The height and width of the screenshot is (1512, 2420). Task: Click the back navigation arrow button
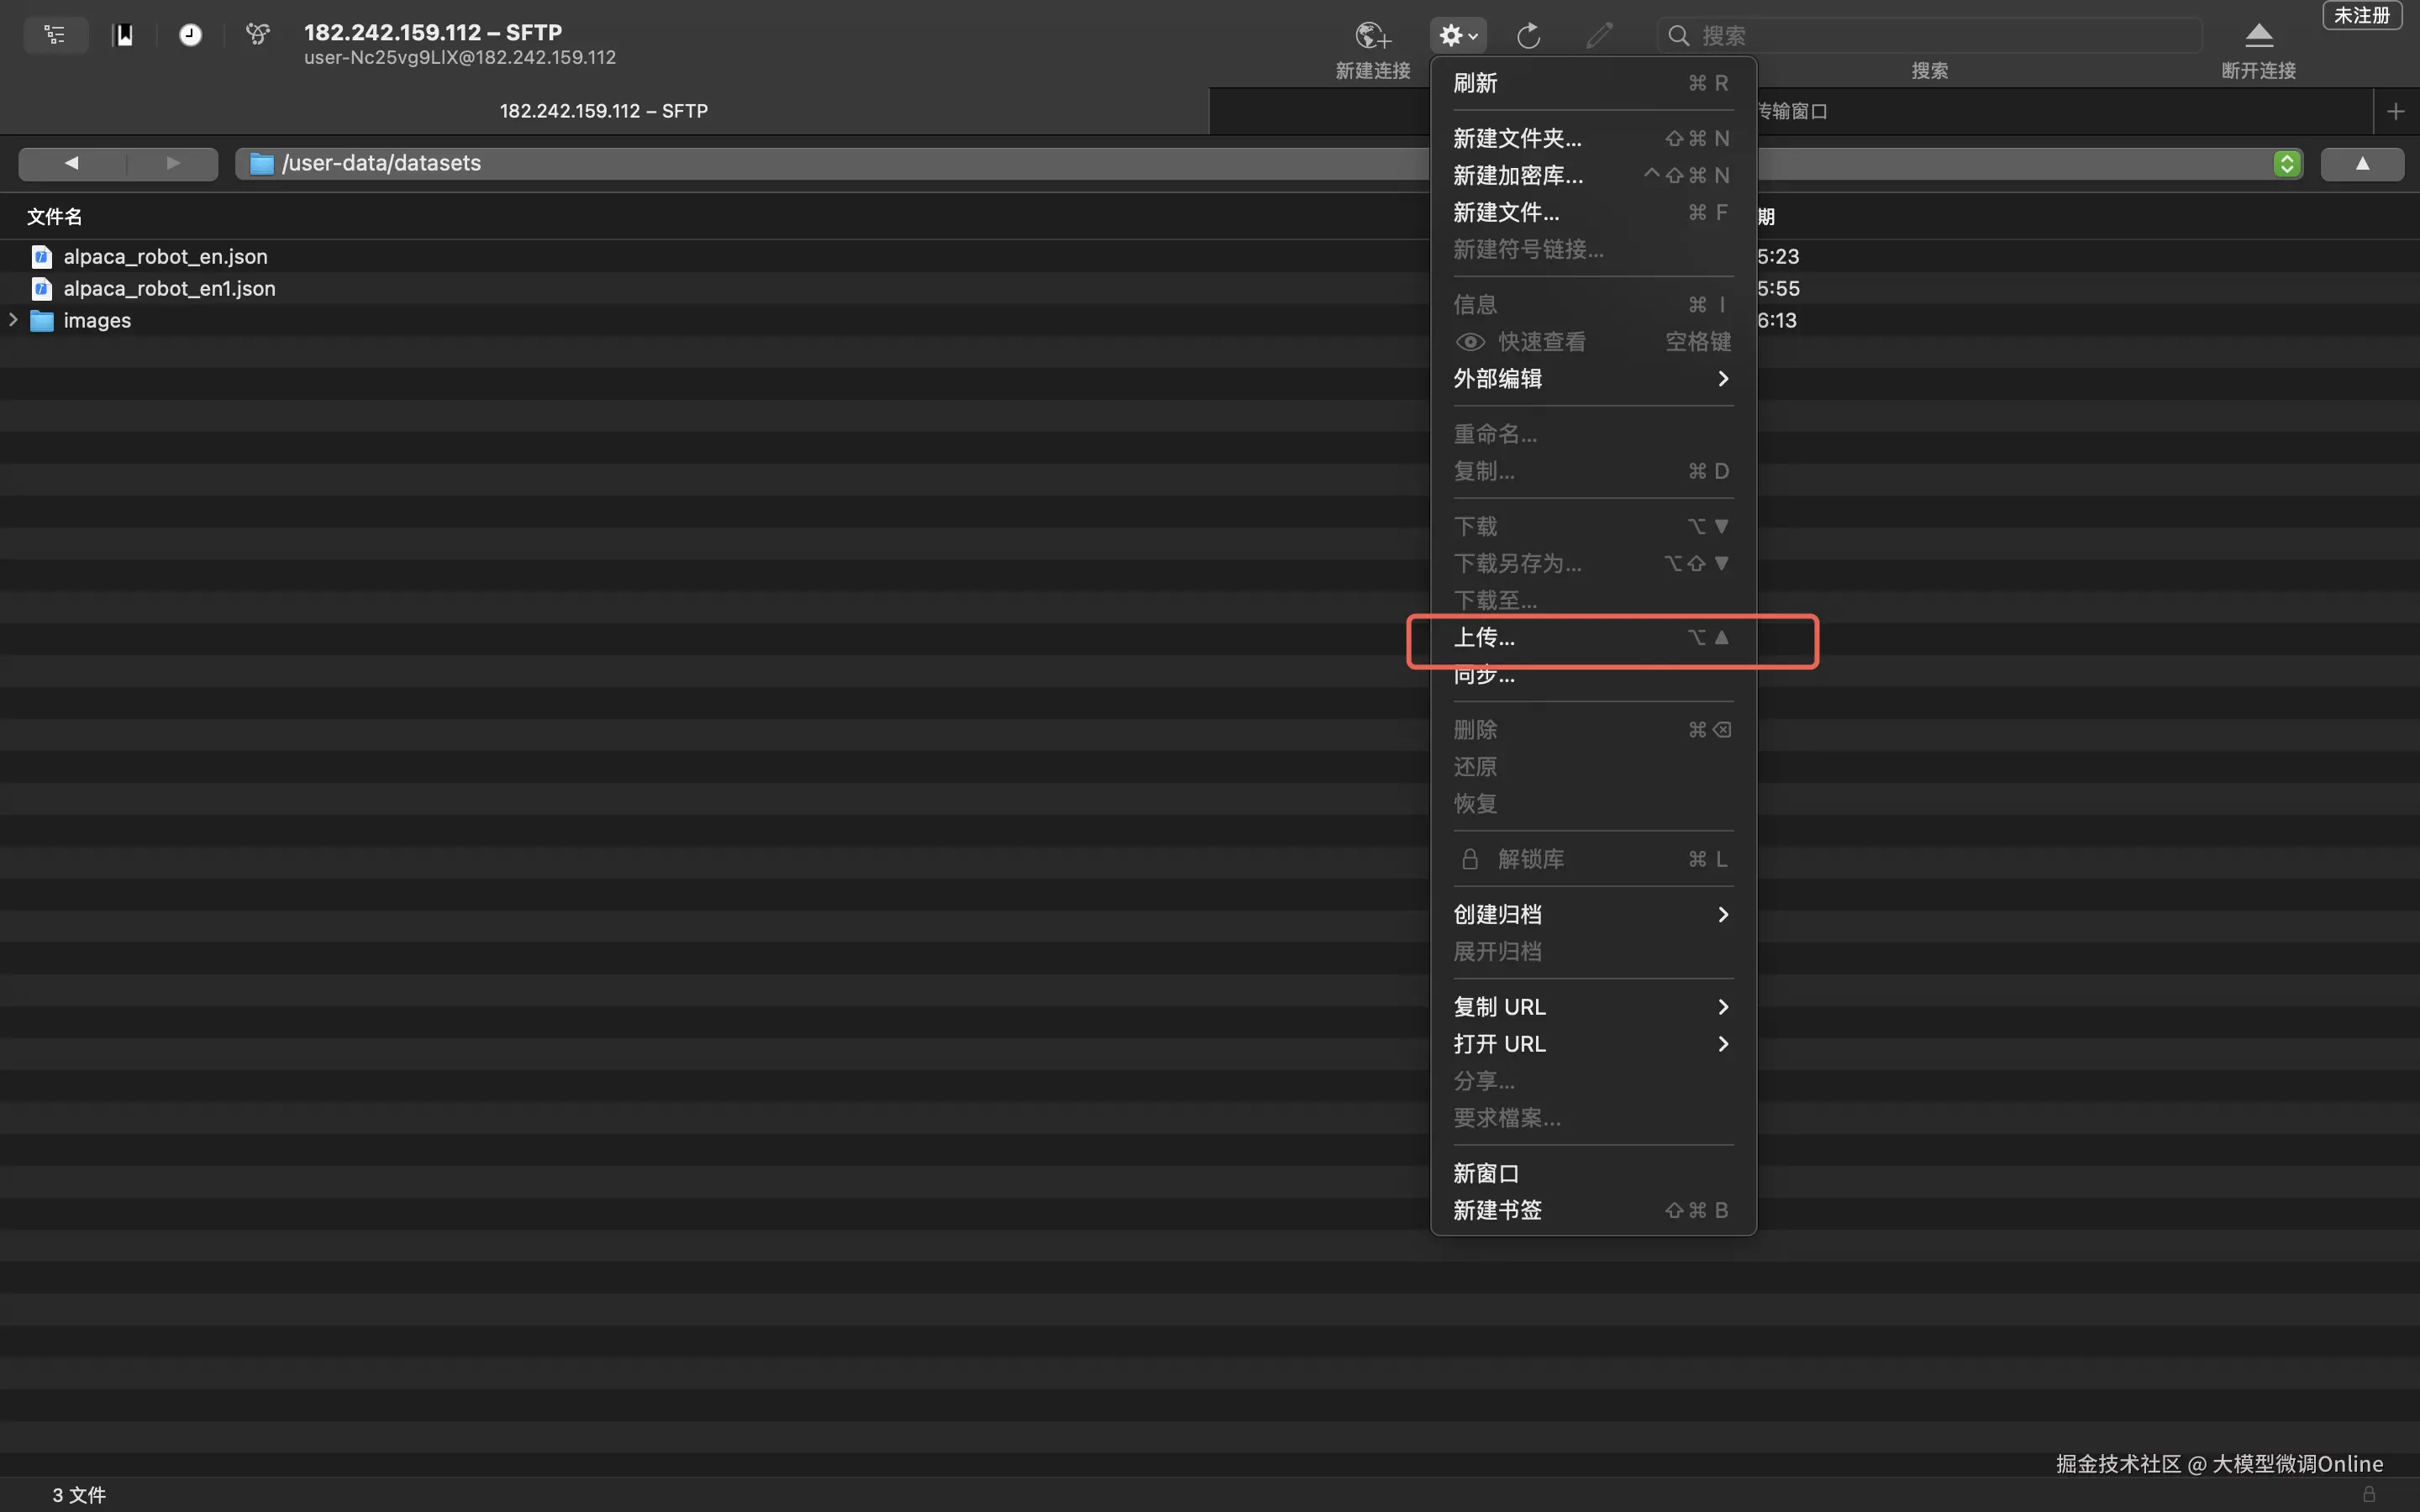71,163
